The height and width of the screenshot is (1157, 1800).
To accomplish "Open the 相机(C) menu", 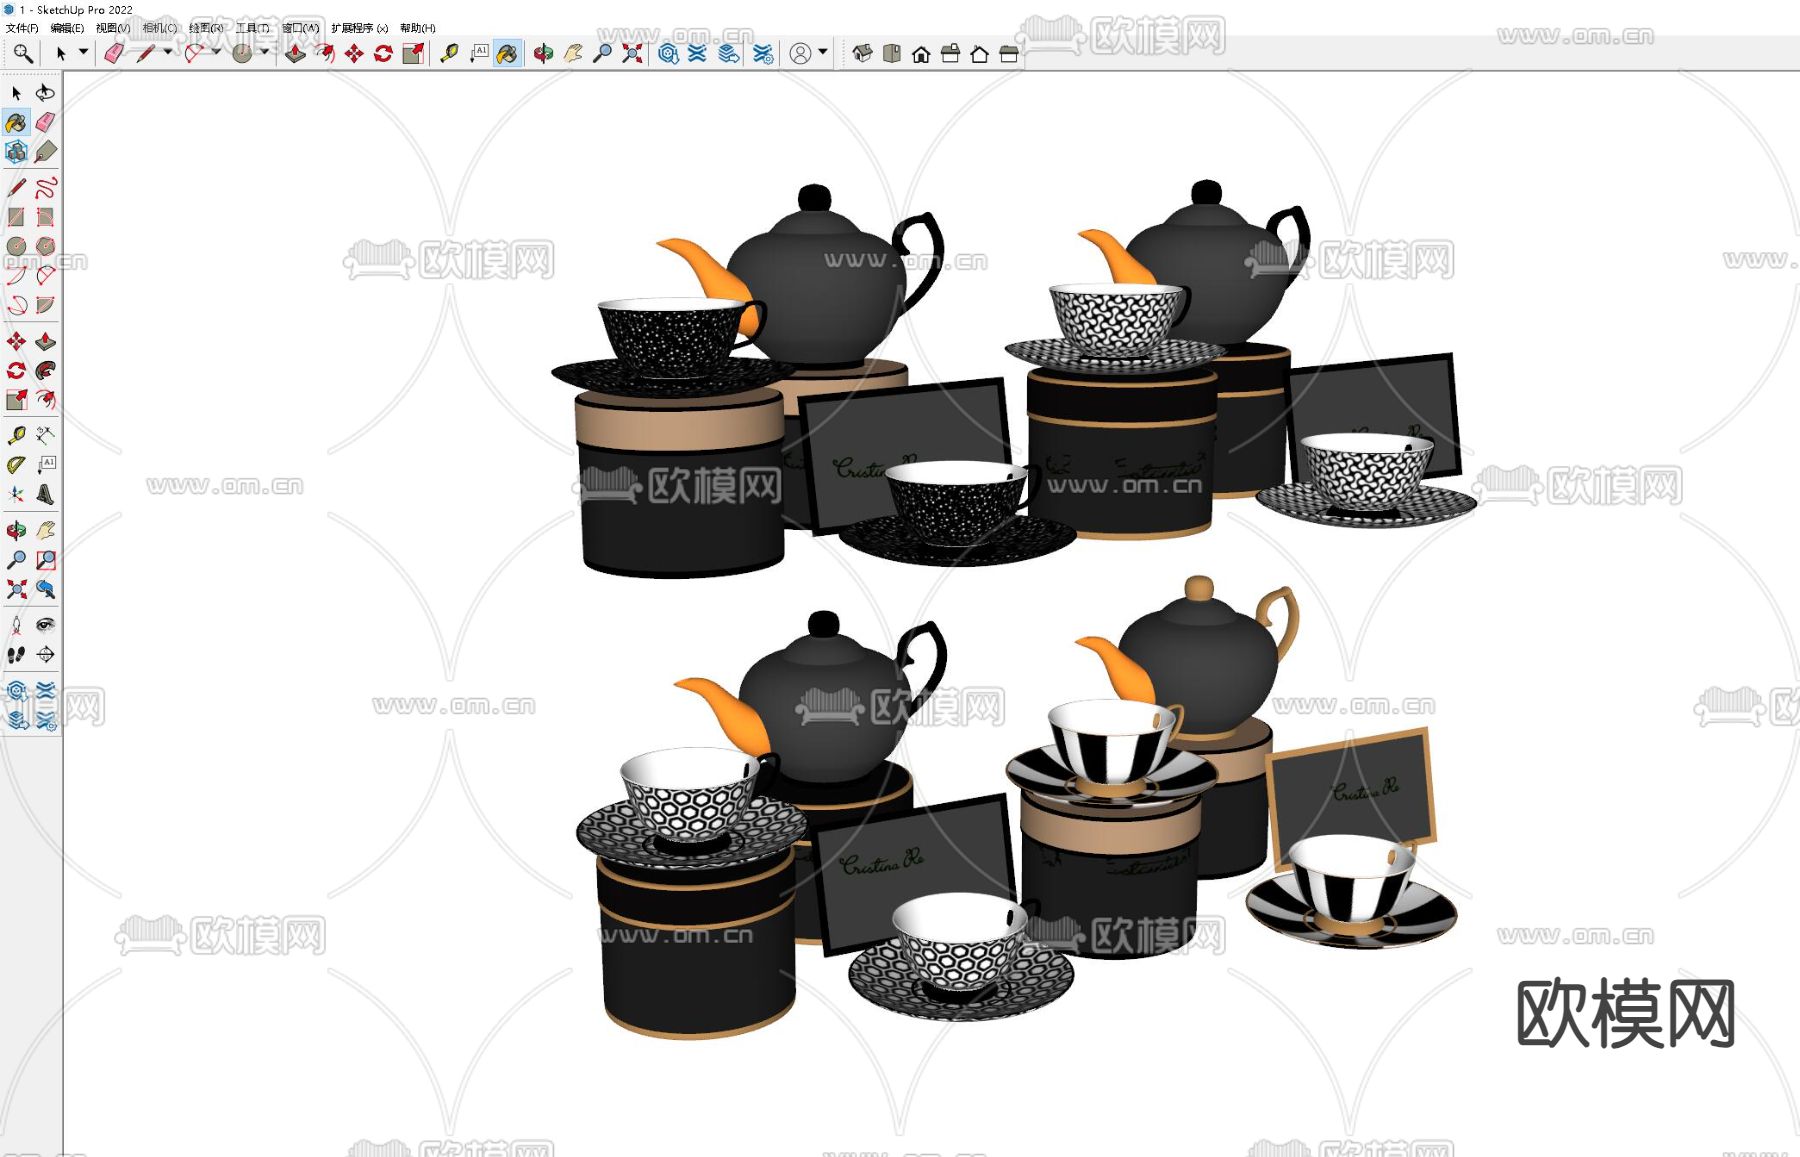I will tap(160, 28).
